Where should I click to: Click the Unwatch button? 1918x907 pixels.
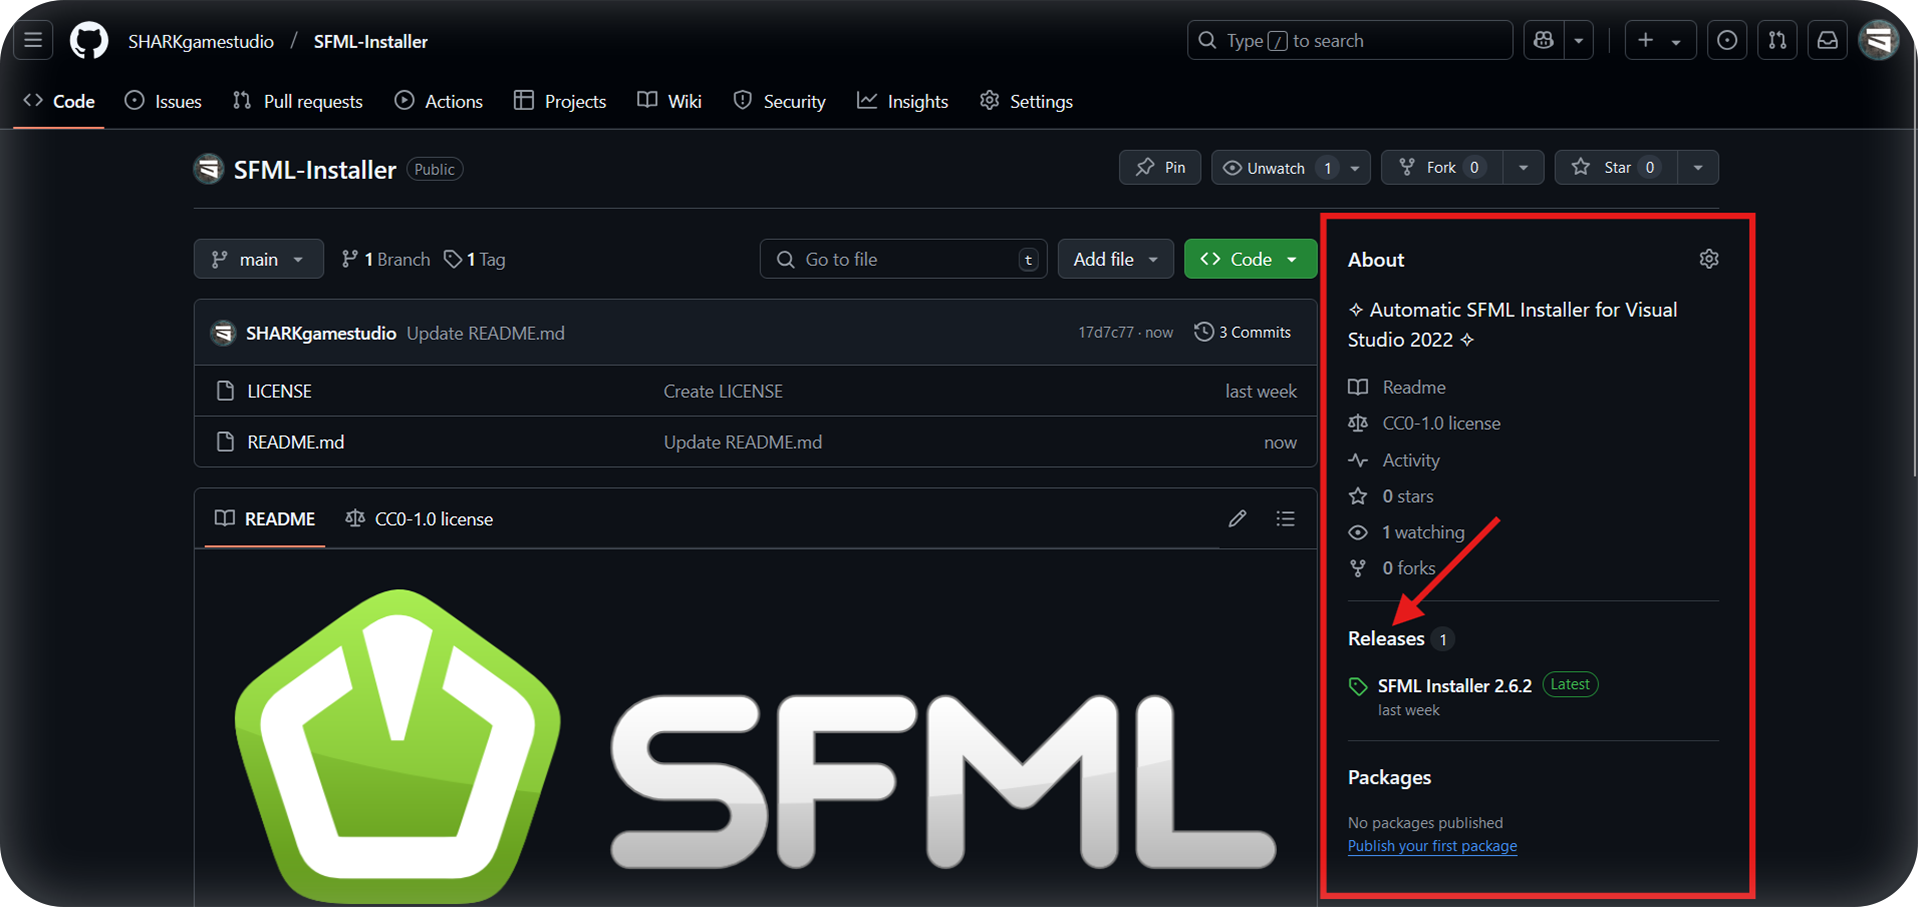coord(1275,167)
